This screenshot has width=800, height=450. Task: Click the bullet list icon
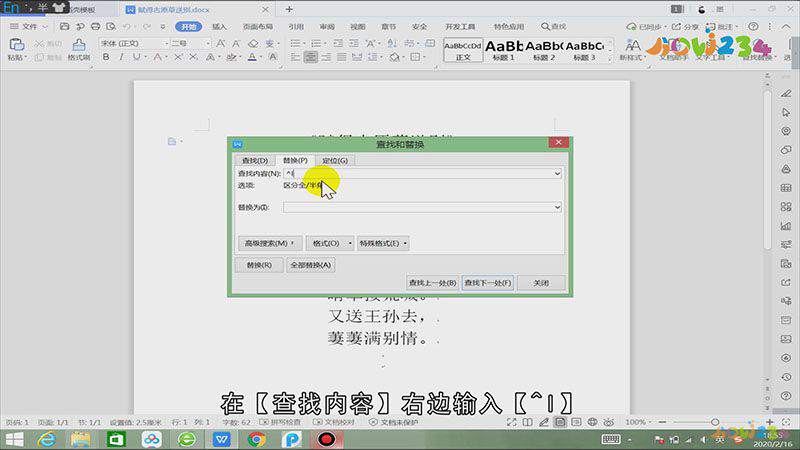[295, 43]
